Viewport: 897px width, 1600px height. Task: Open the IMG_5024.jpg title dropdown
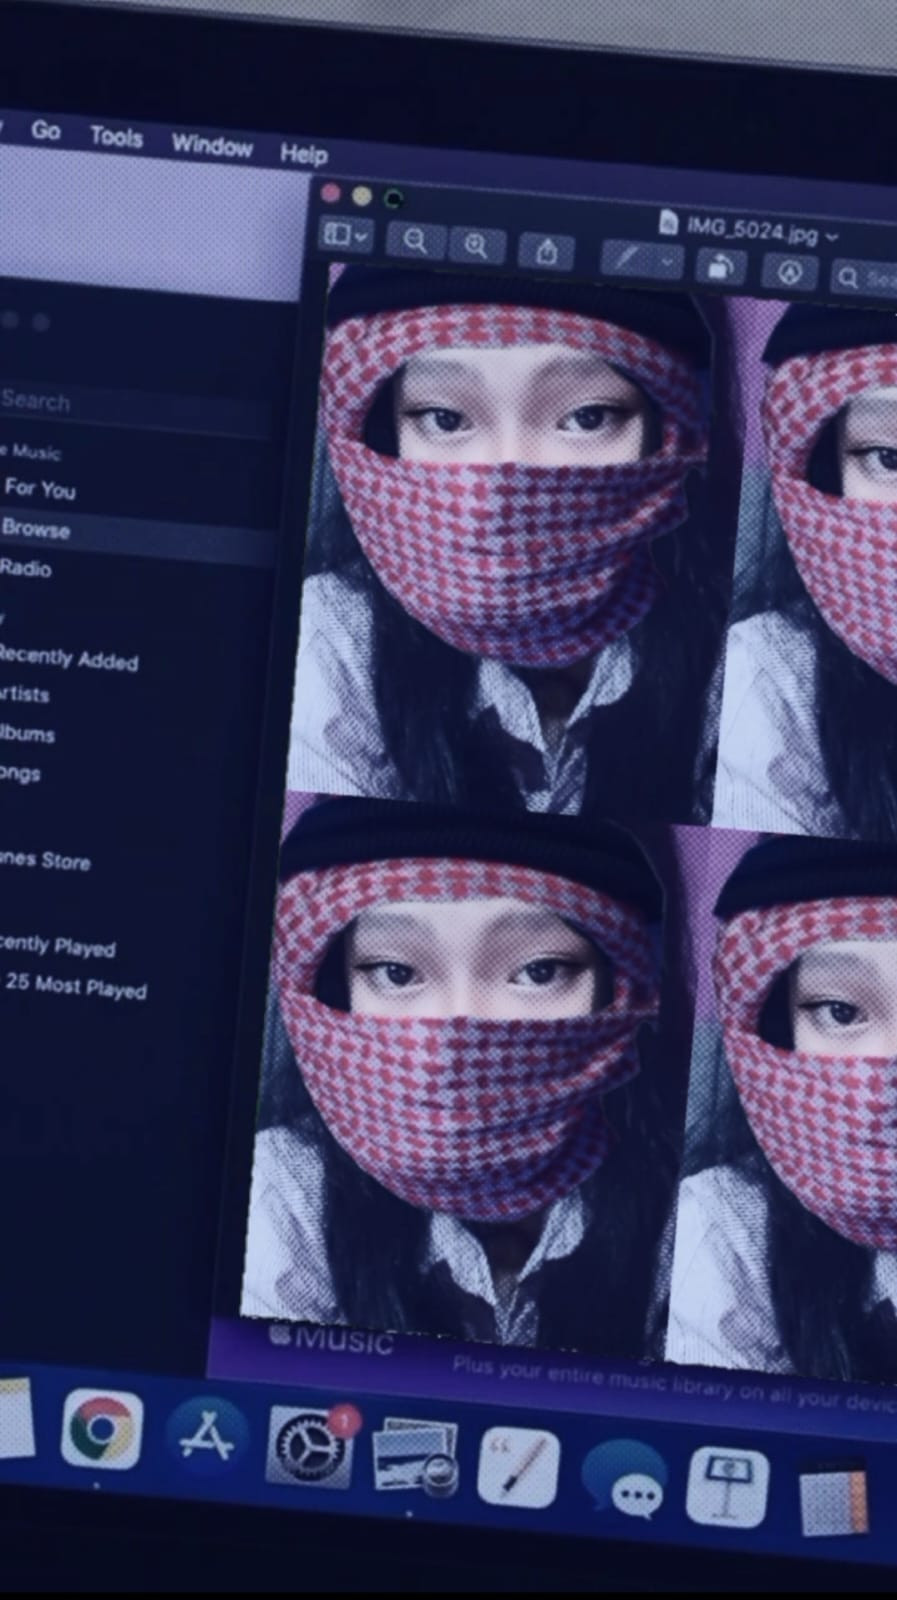[x=832, y=237]
